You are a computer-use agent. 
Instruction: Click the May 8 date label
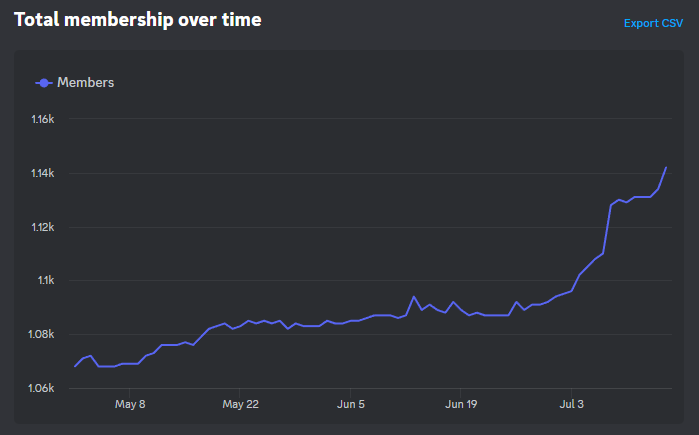pos(130,405)
